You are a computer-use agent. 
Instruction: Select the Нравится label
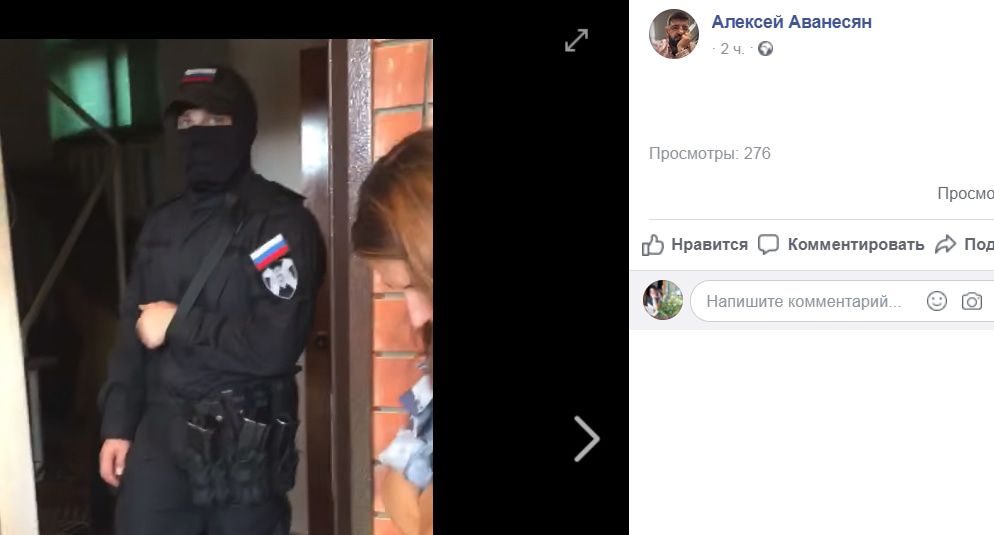pyautogui.click(x=709, y=245)
